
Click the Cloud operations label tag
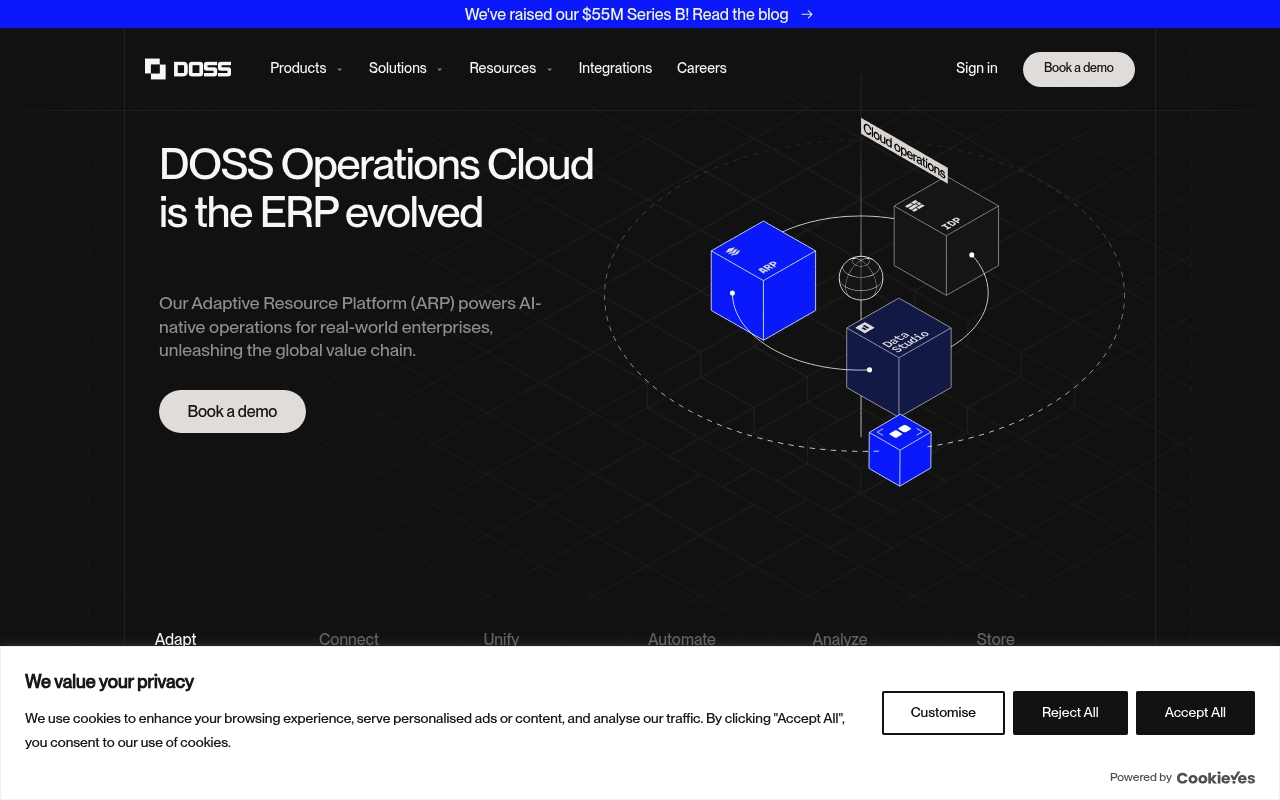[x=904, y=150]
